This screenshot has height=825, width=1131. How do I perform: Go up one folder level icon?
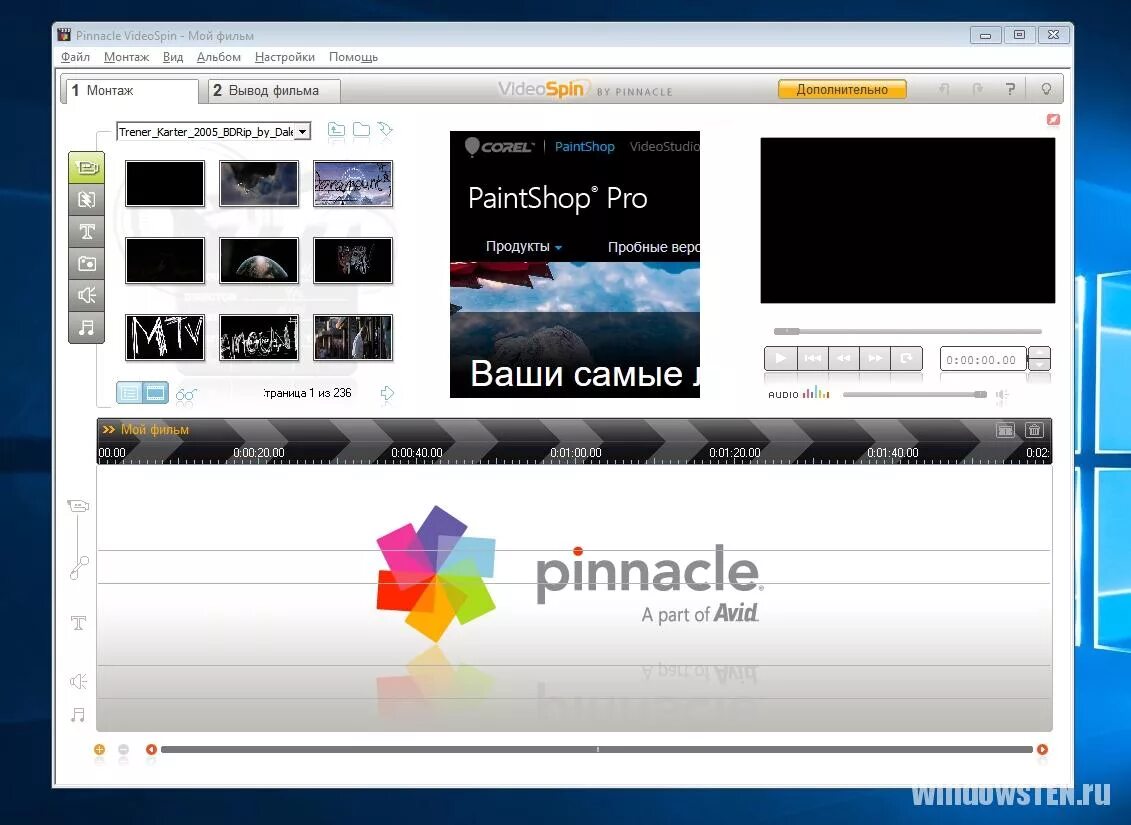336,130
